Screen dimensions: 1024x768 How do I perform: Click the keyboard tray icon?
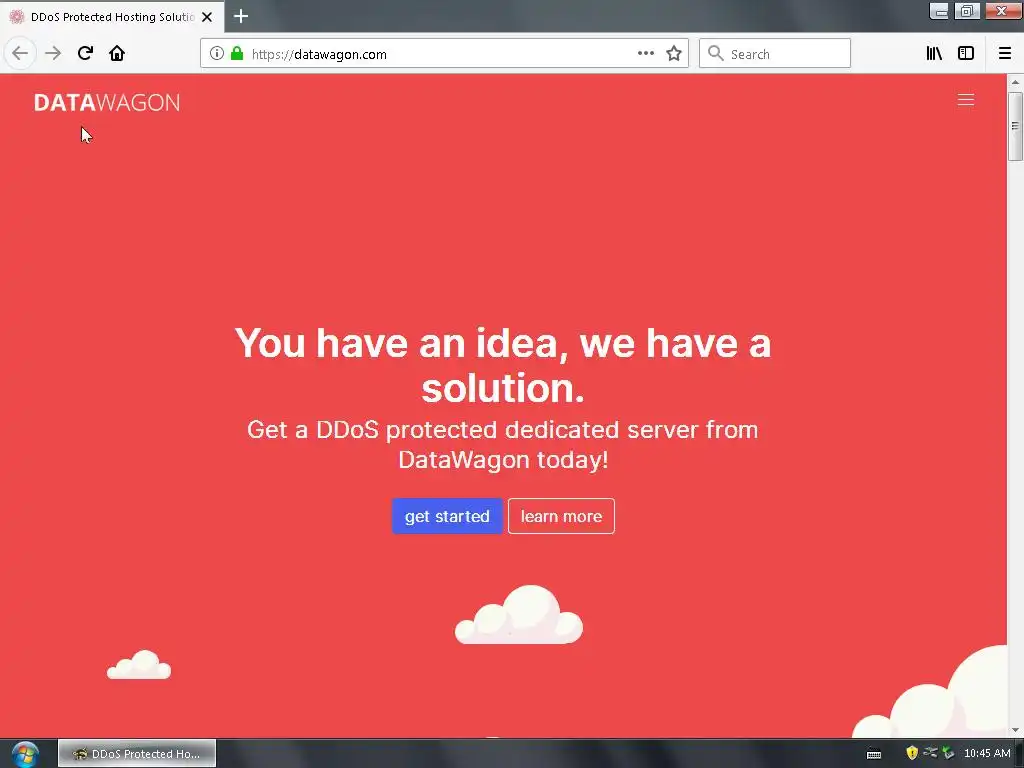pos(874,754)
